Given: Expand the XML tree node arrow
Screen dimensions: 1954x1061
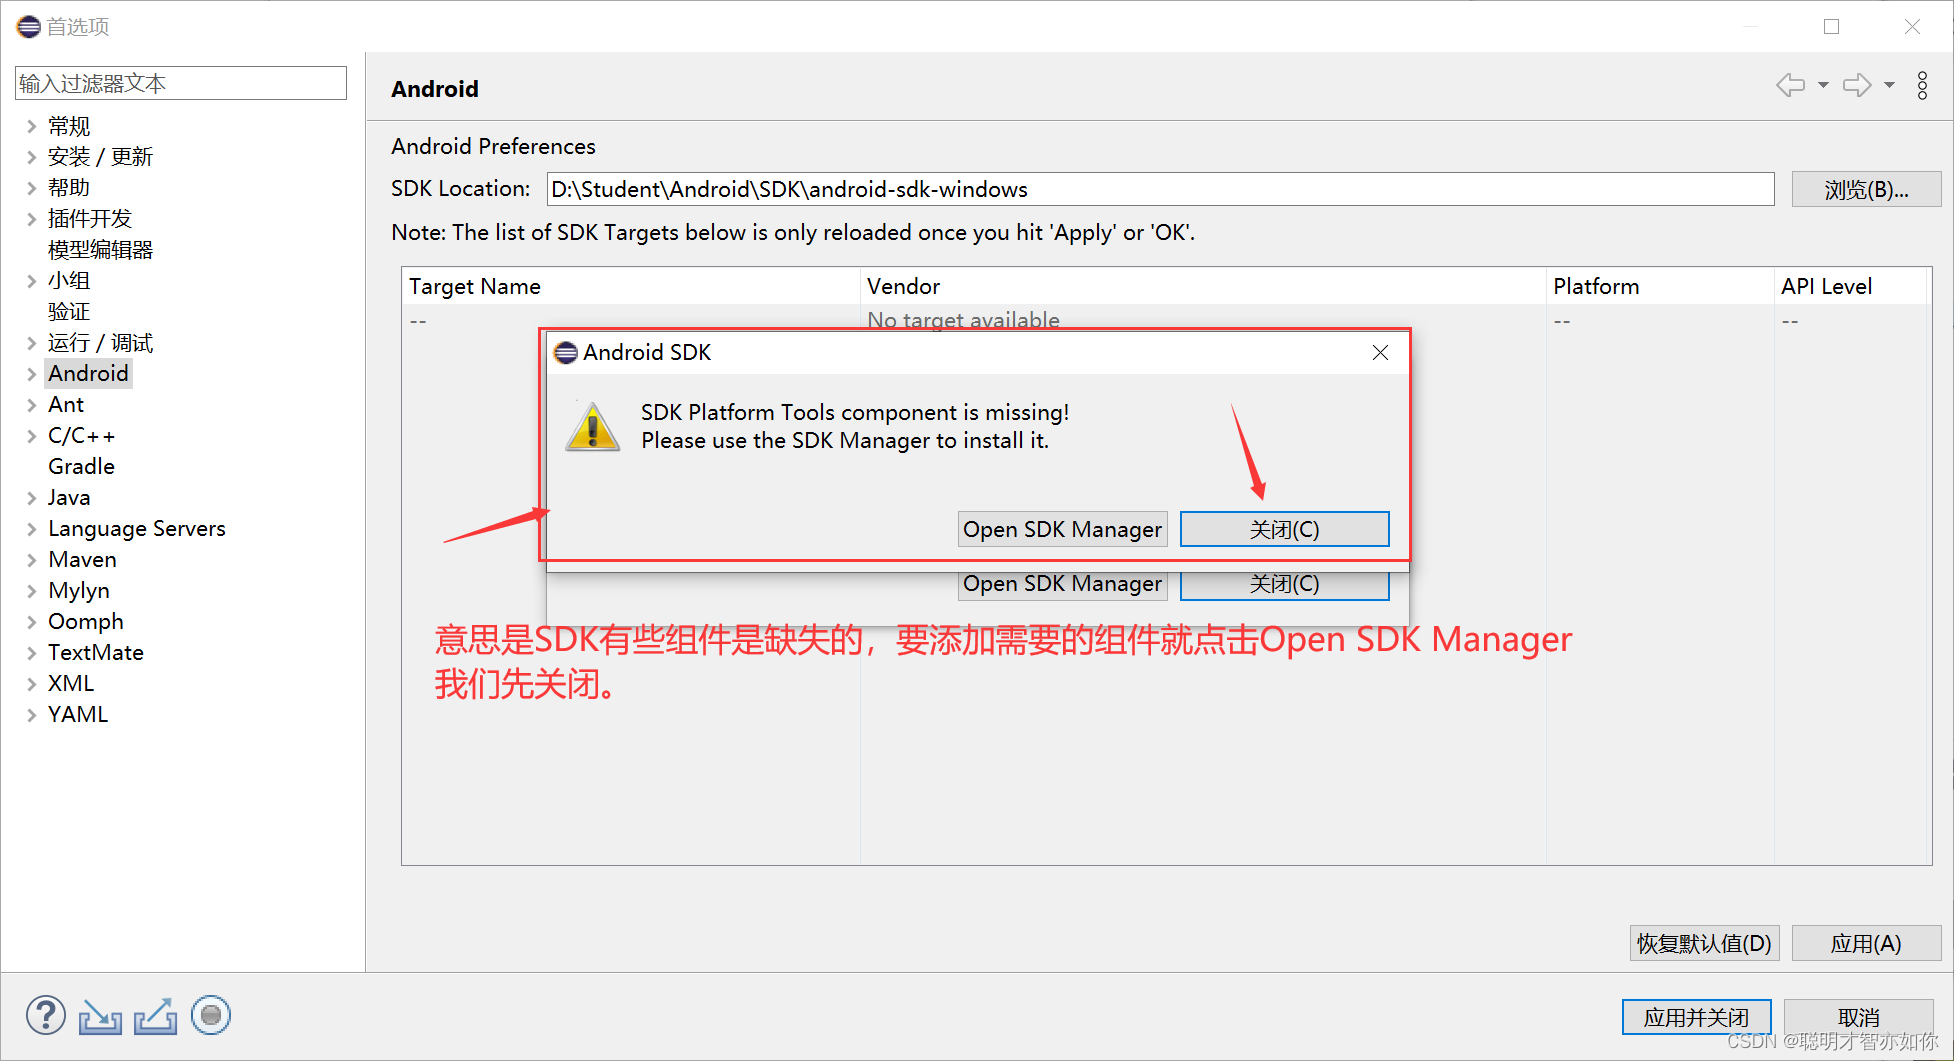Looking at the screenshot, I should pyautogui.click(x=31, y=684).
